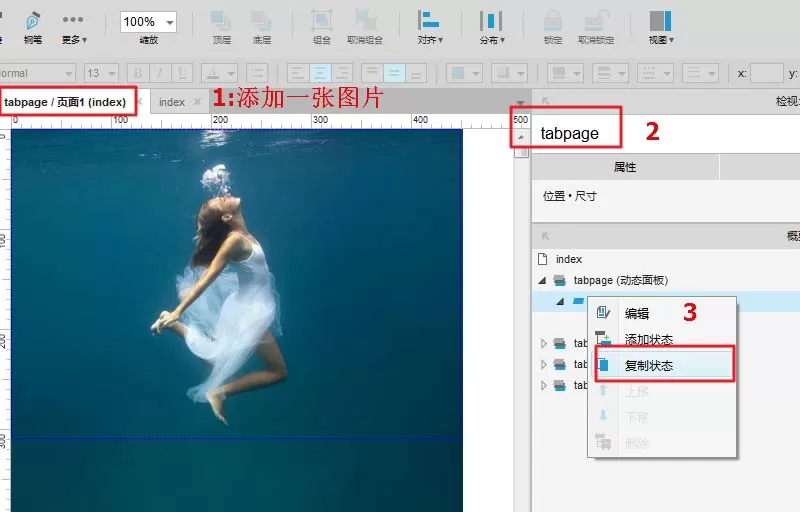Open the 100% zoom dropdown
Image resolution: width=800 pixels, height=512 pixels.
(148, 22)
